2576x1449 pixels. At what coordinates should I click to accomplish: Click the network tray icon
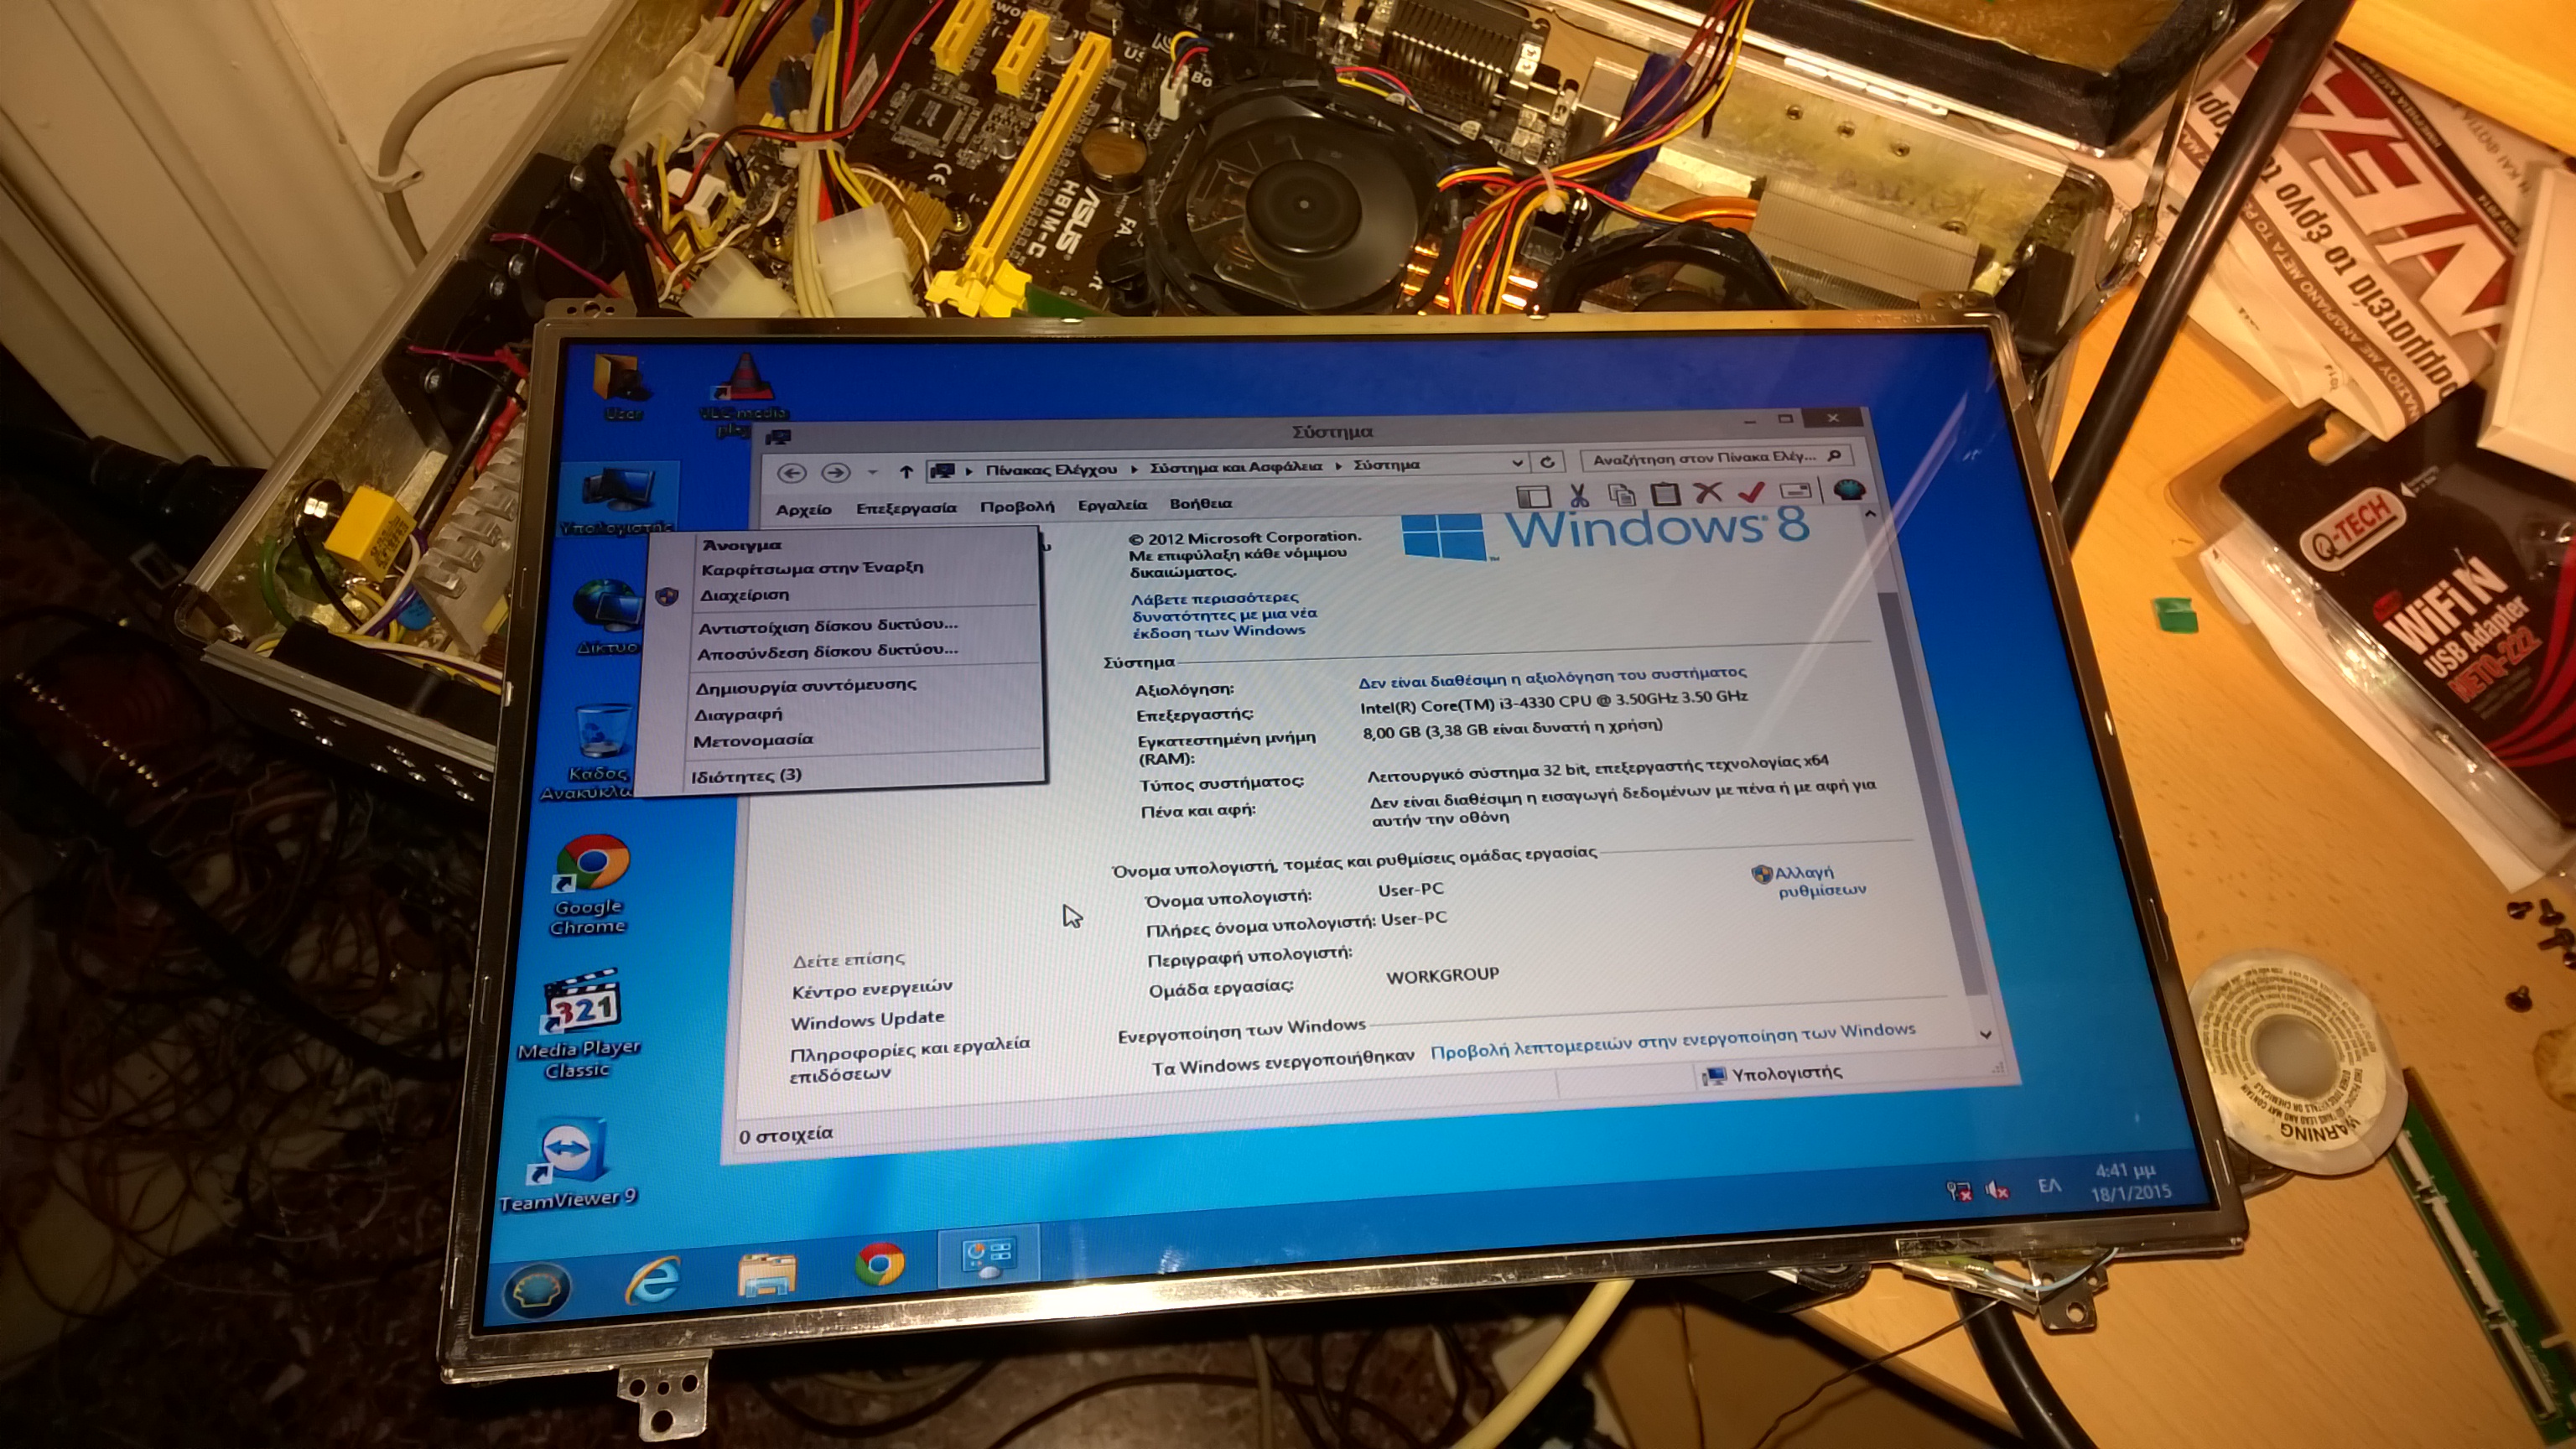[x=1958, y=1191]
